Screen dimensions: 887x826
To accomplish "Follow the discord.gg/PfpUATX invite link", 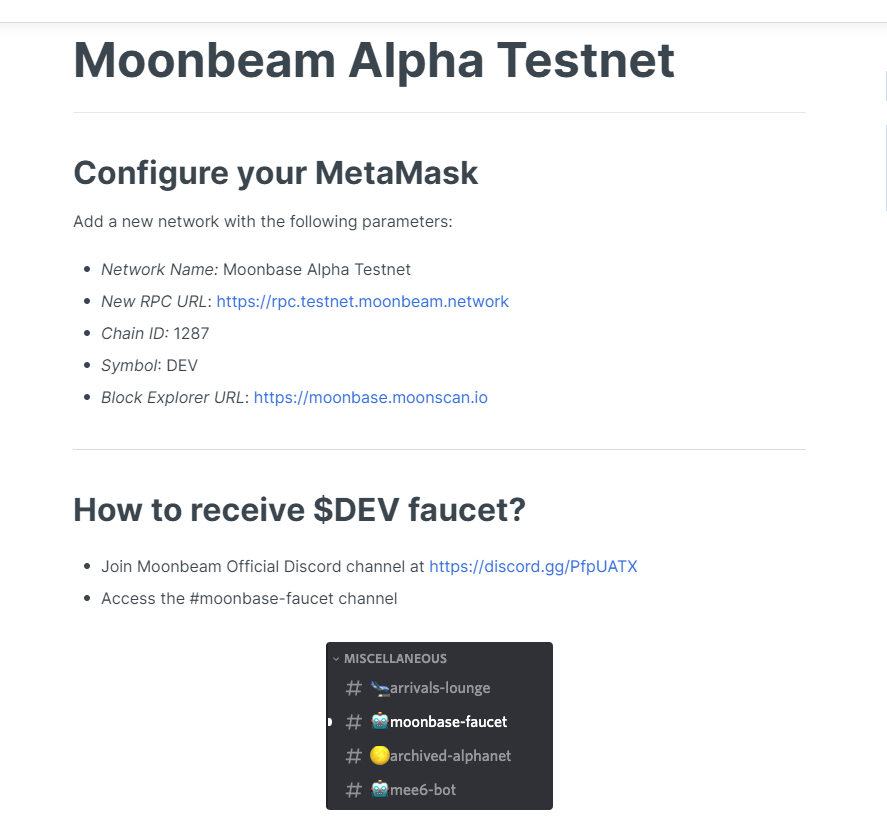I will (x=533, y=566).
